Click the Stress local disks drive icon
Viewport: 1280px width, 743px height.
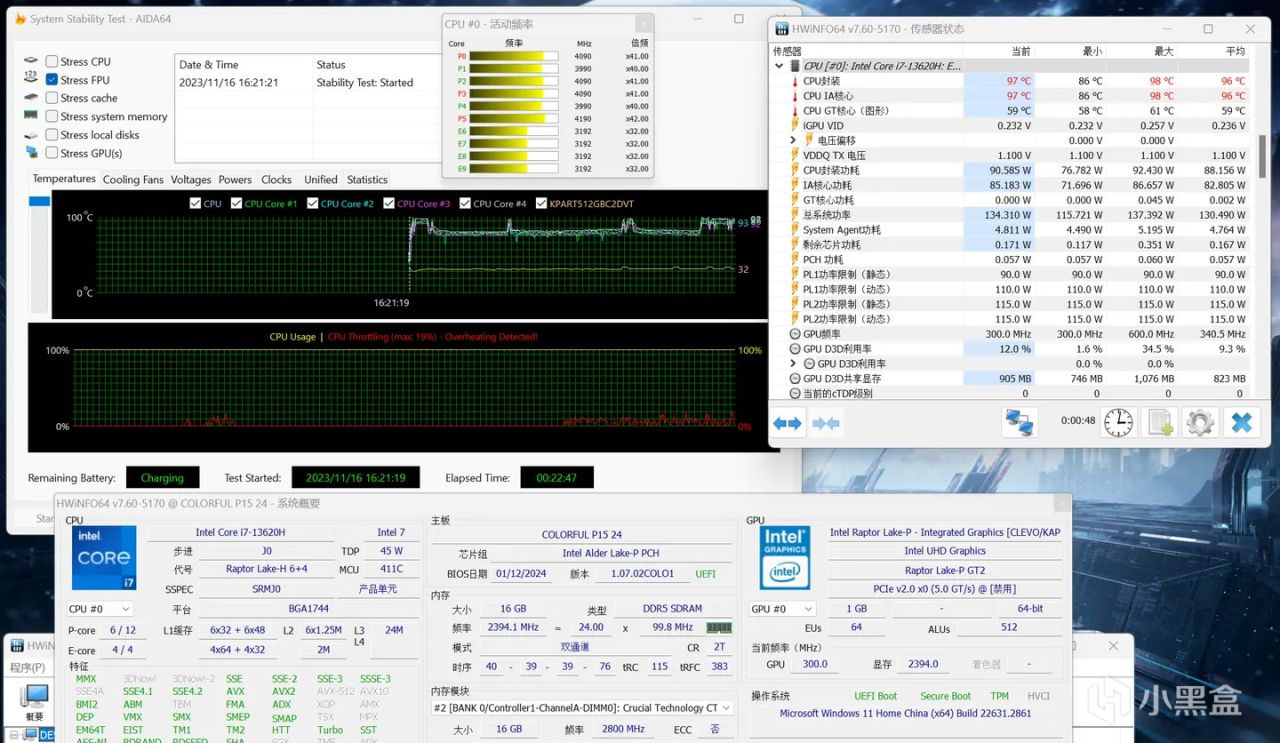(31, 135)
